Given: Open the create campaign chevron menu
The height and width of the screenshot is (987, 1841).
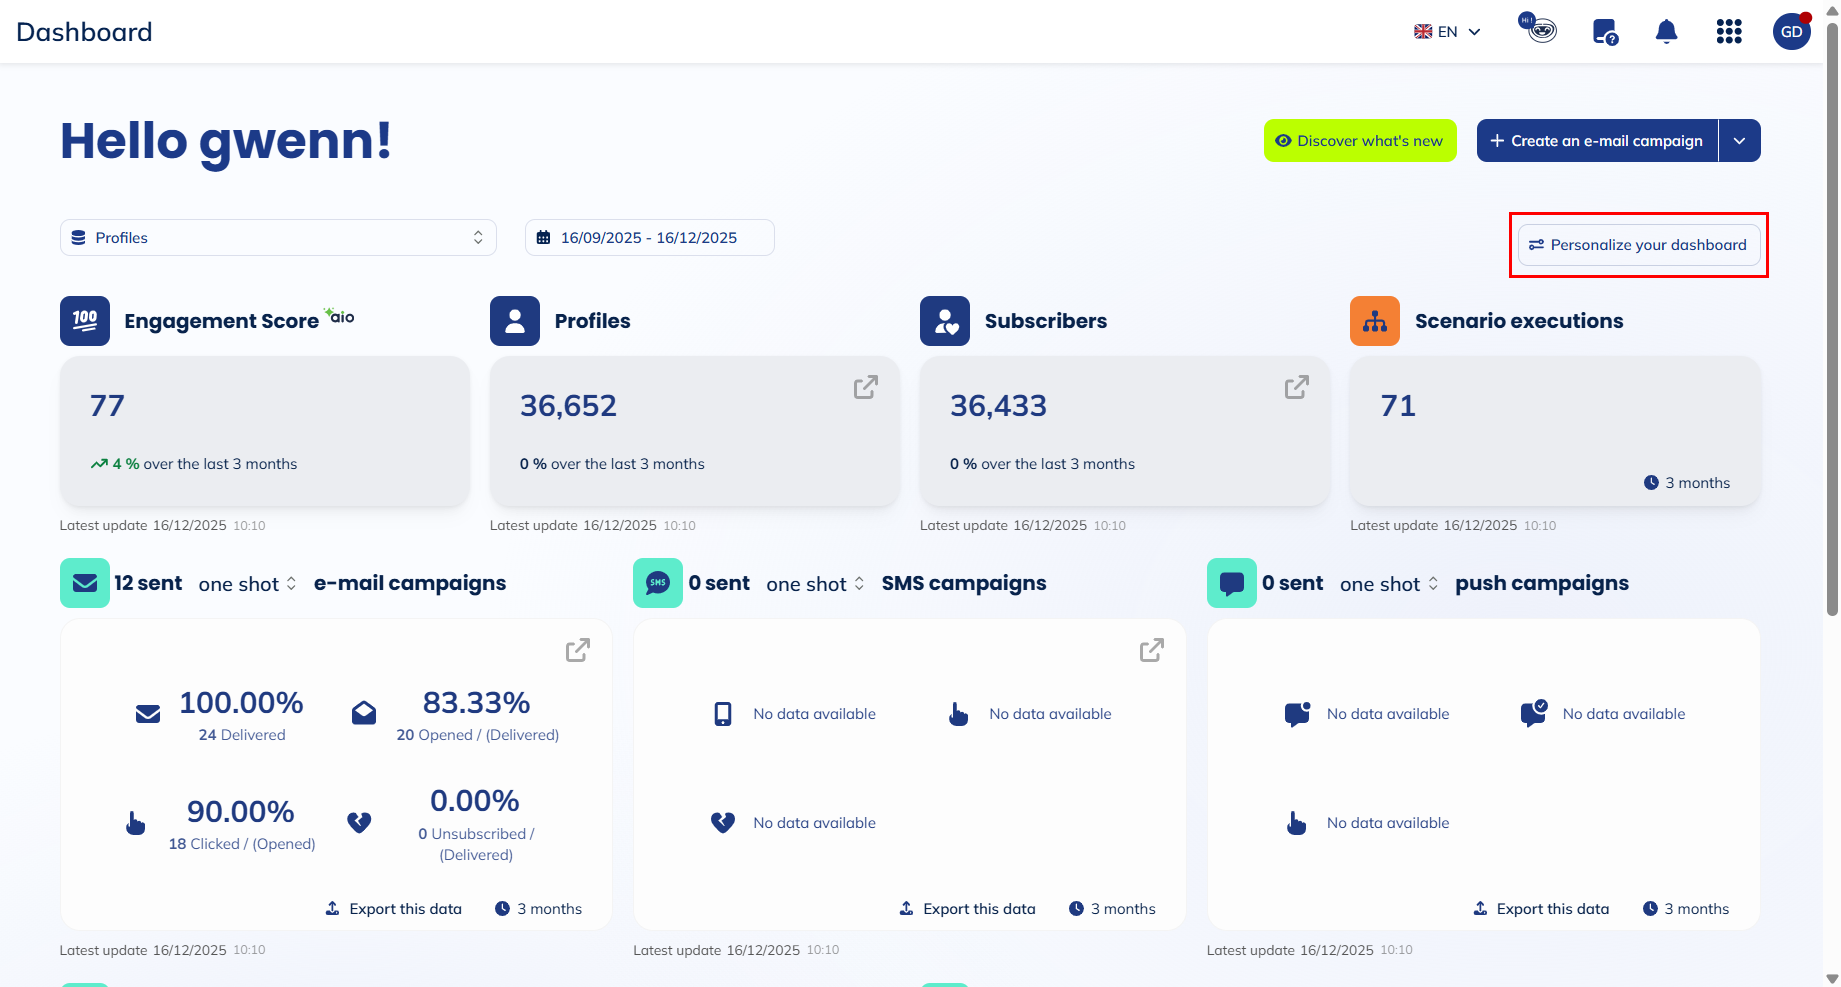Looking at the screenshot, I should pyautogui.click(x=1739, y=140).
